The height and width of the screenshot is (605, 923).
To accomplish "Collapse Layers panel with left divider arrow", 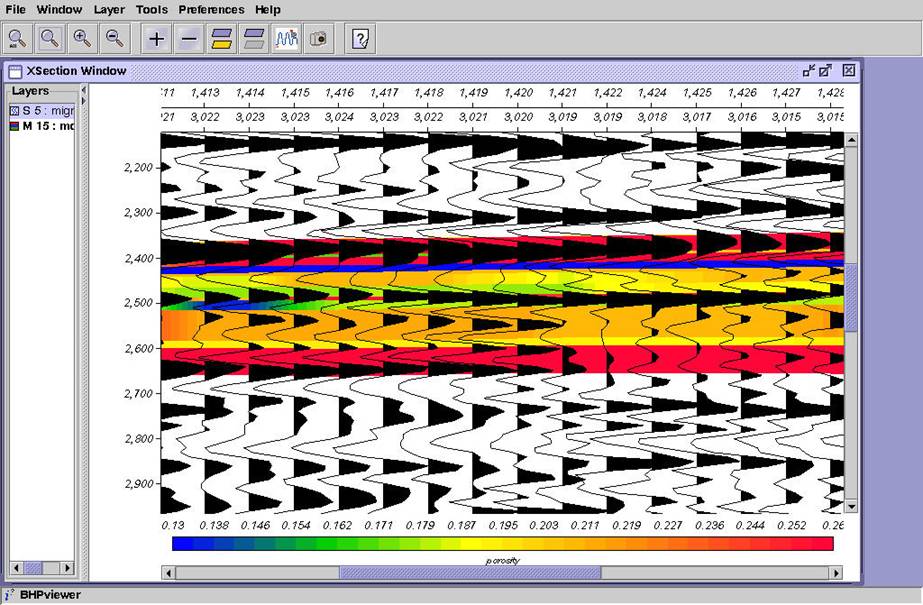I will 83,90.
